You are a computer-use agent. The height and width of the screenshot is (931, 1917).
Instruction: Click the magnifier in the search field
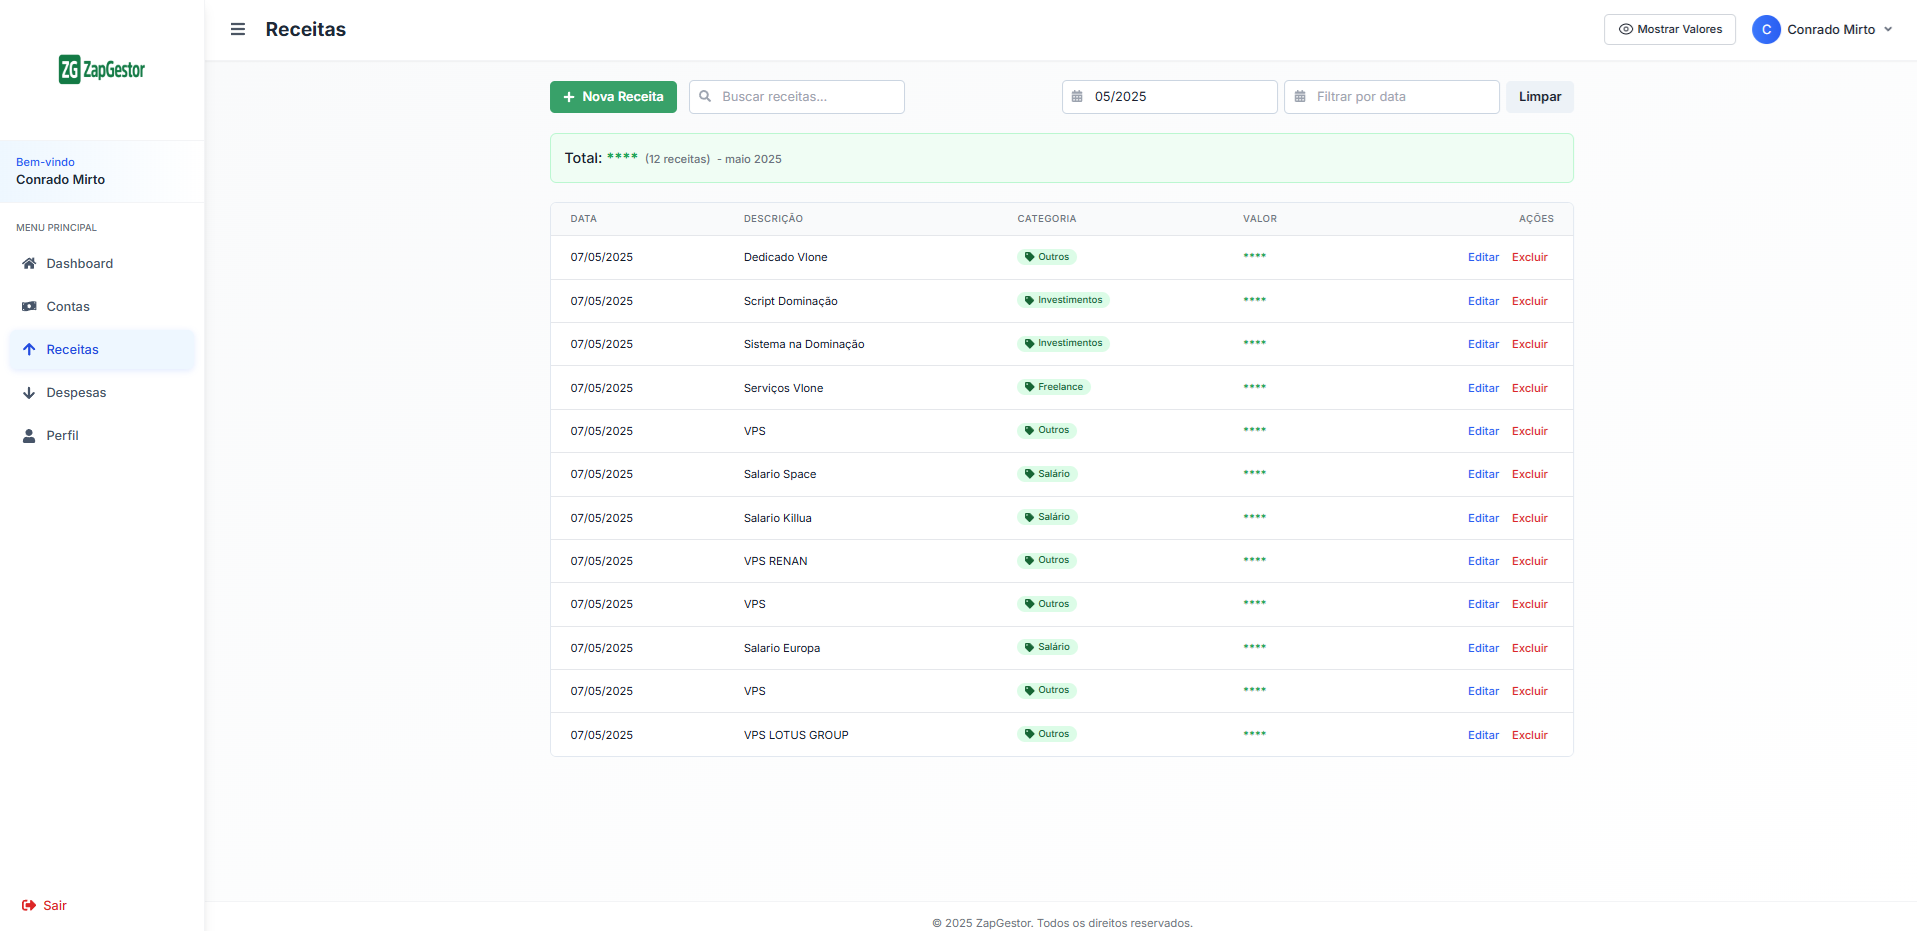[x=707, y=96]
